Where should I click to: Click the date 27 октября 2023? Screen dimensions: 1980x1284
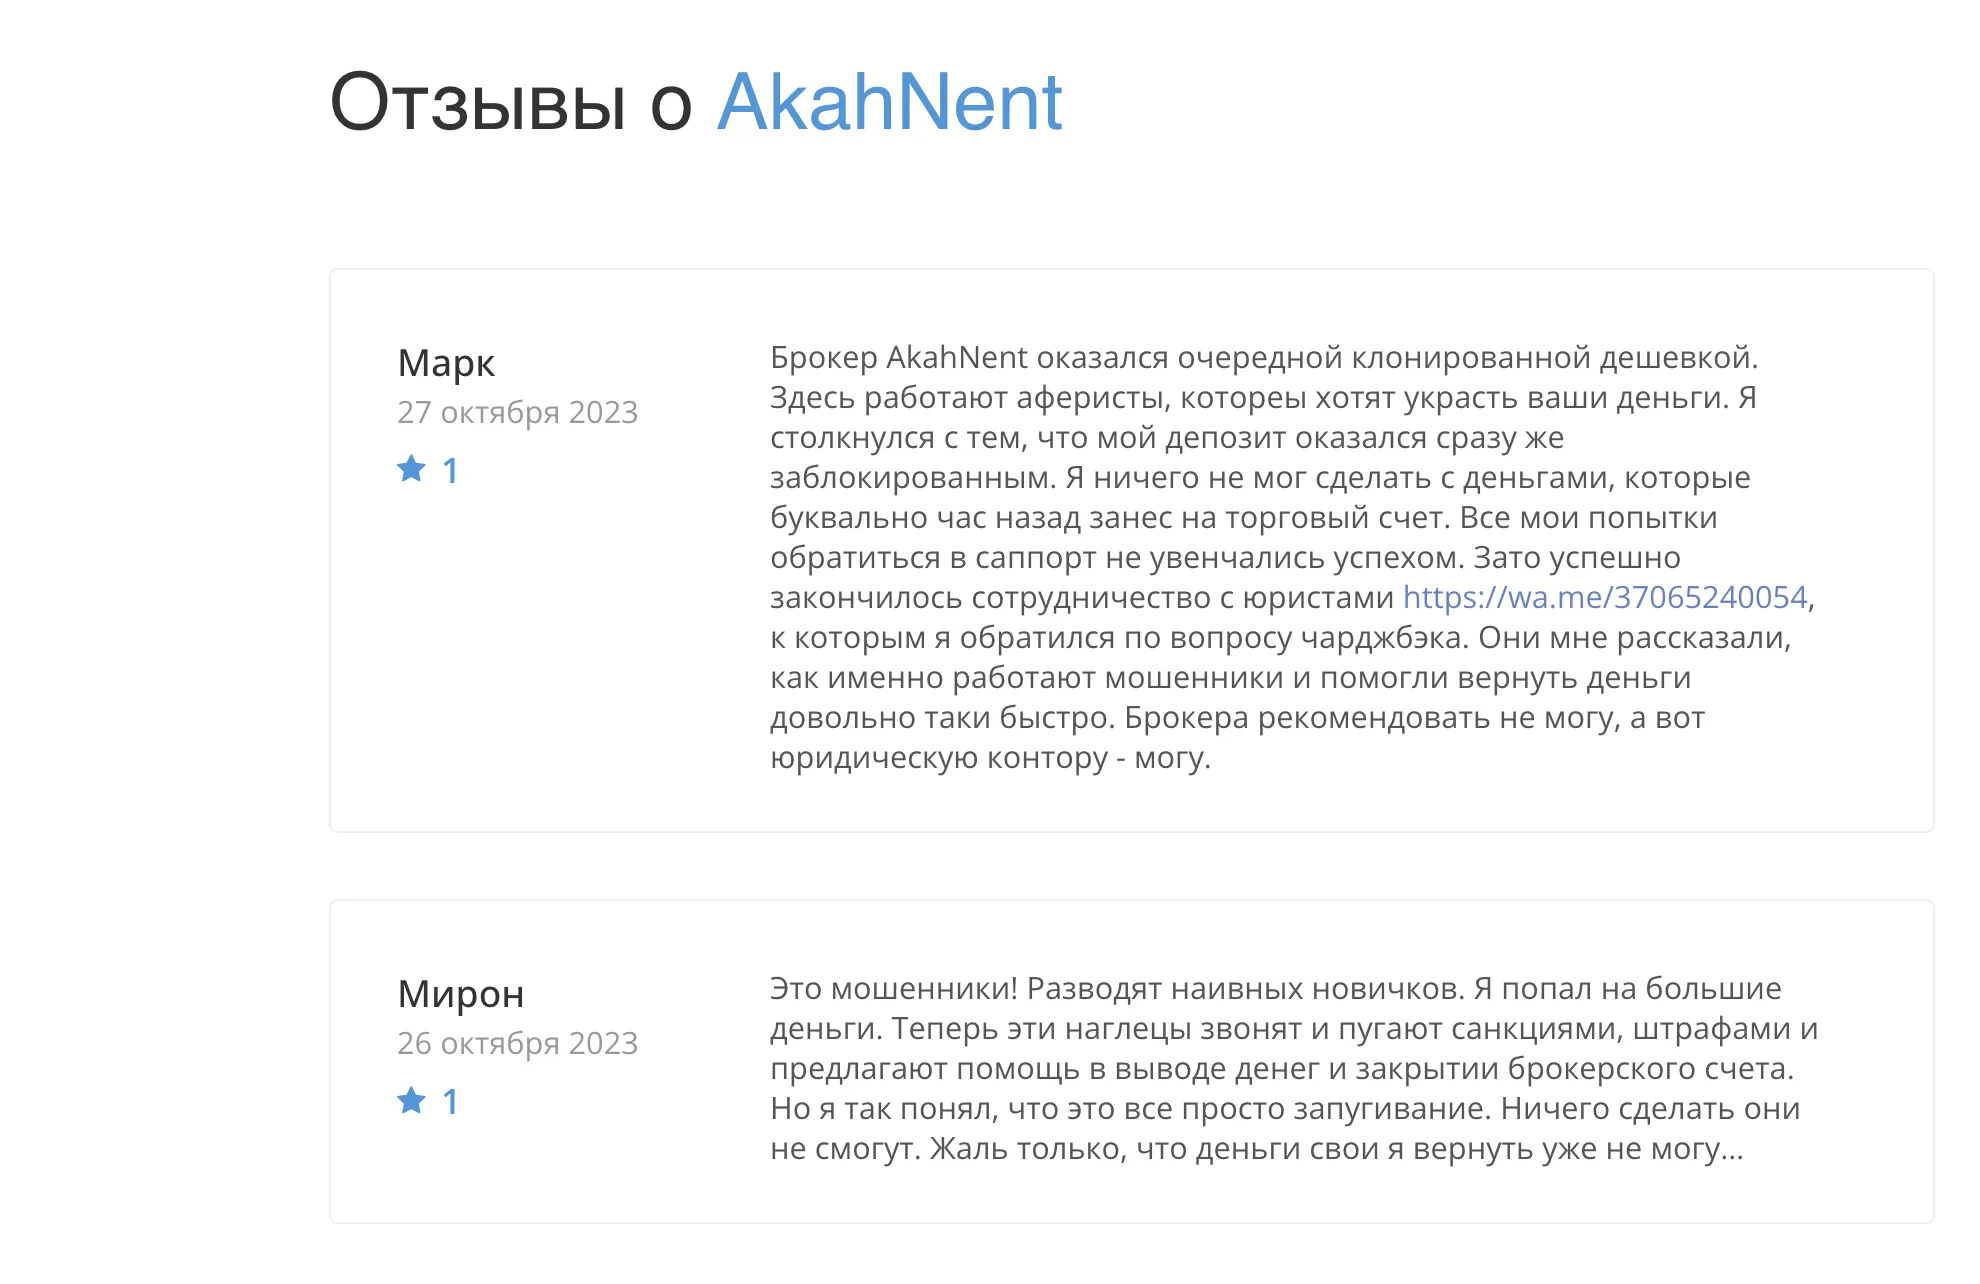point(518,412)
